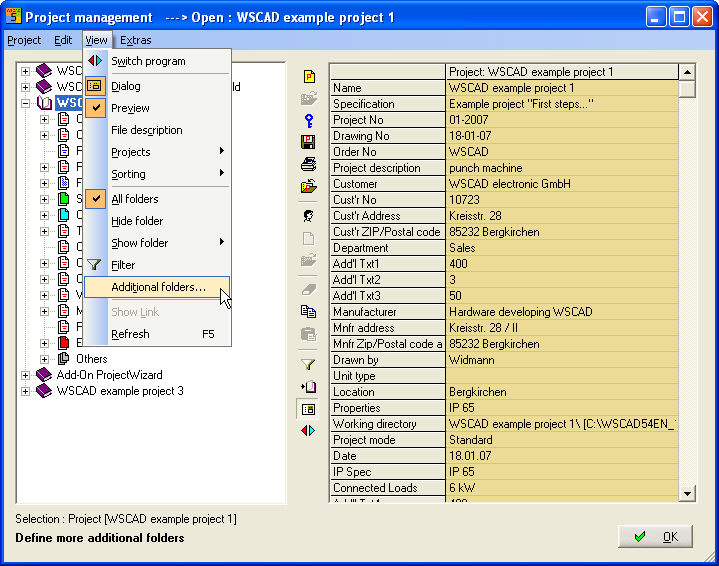The image size is (719, 566).
Task: Click the '6 kW' Connected Loads value
Action: [x=562, y=488]
